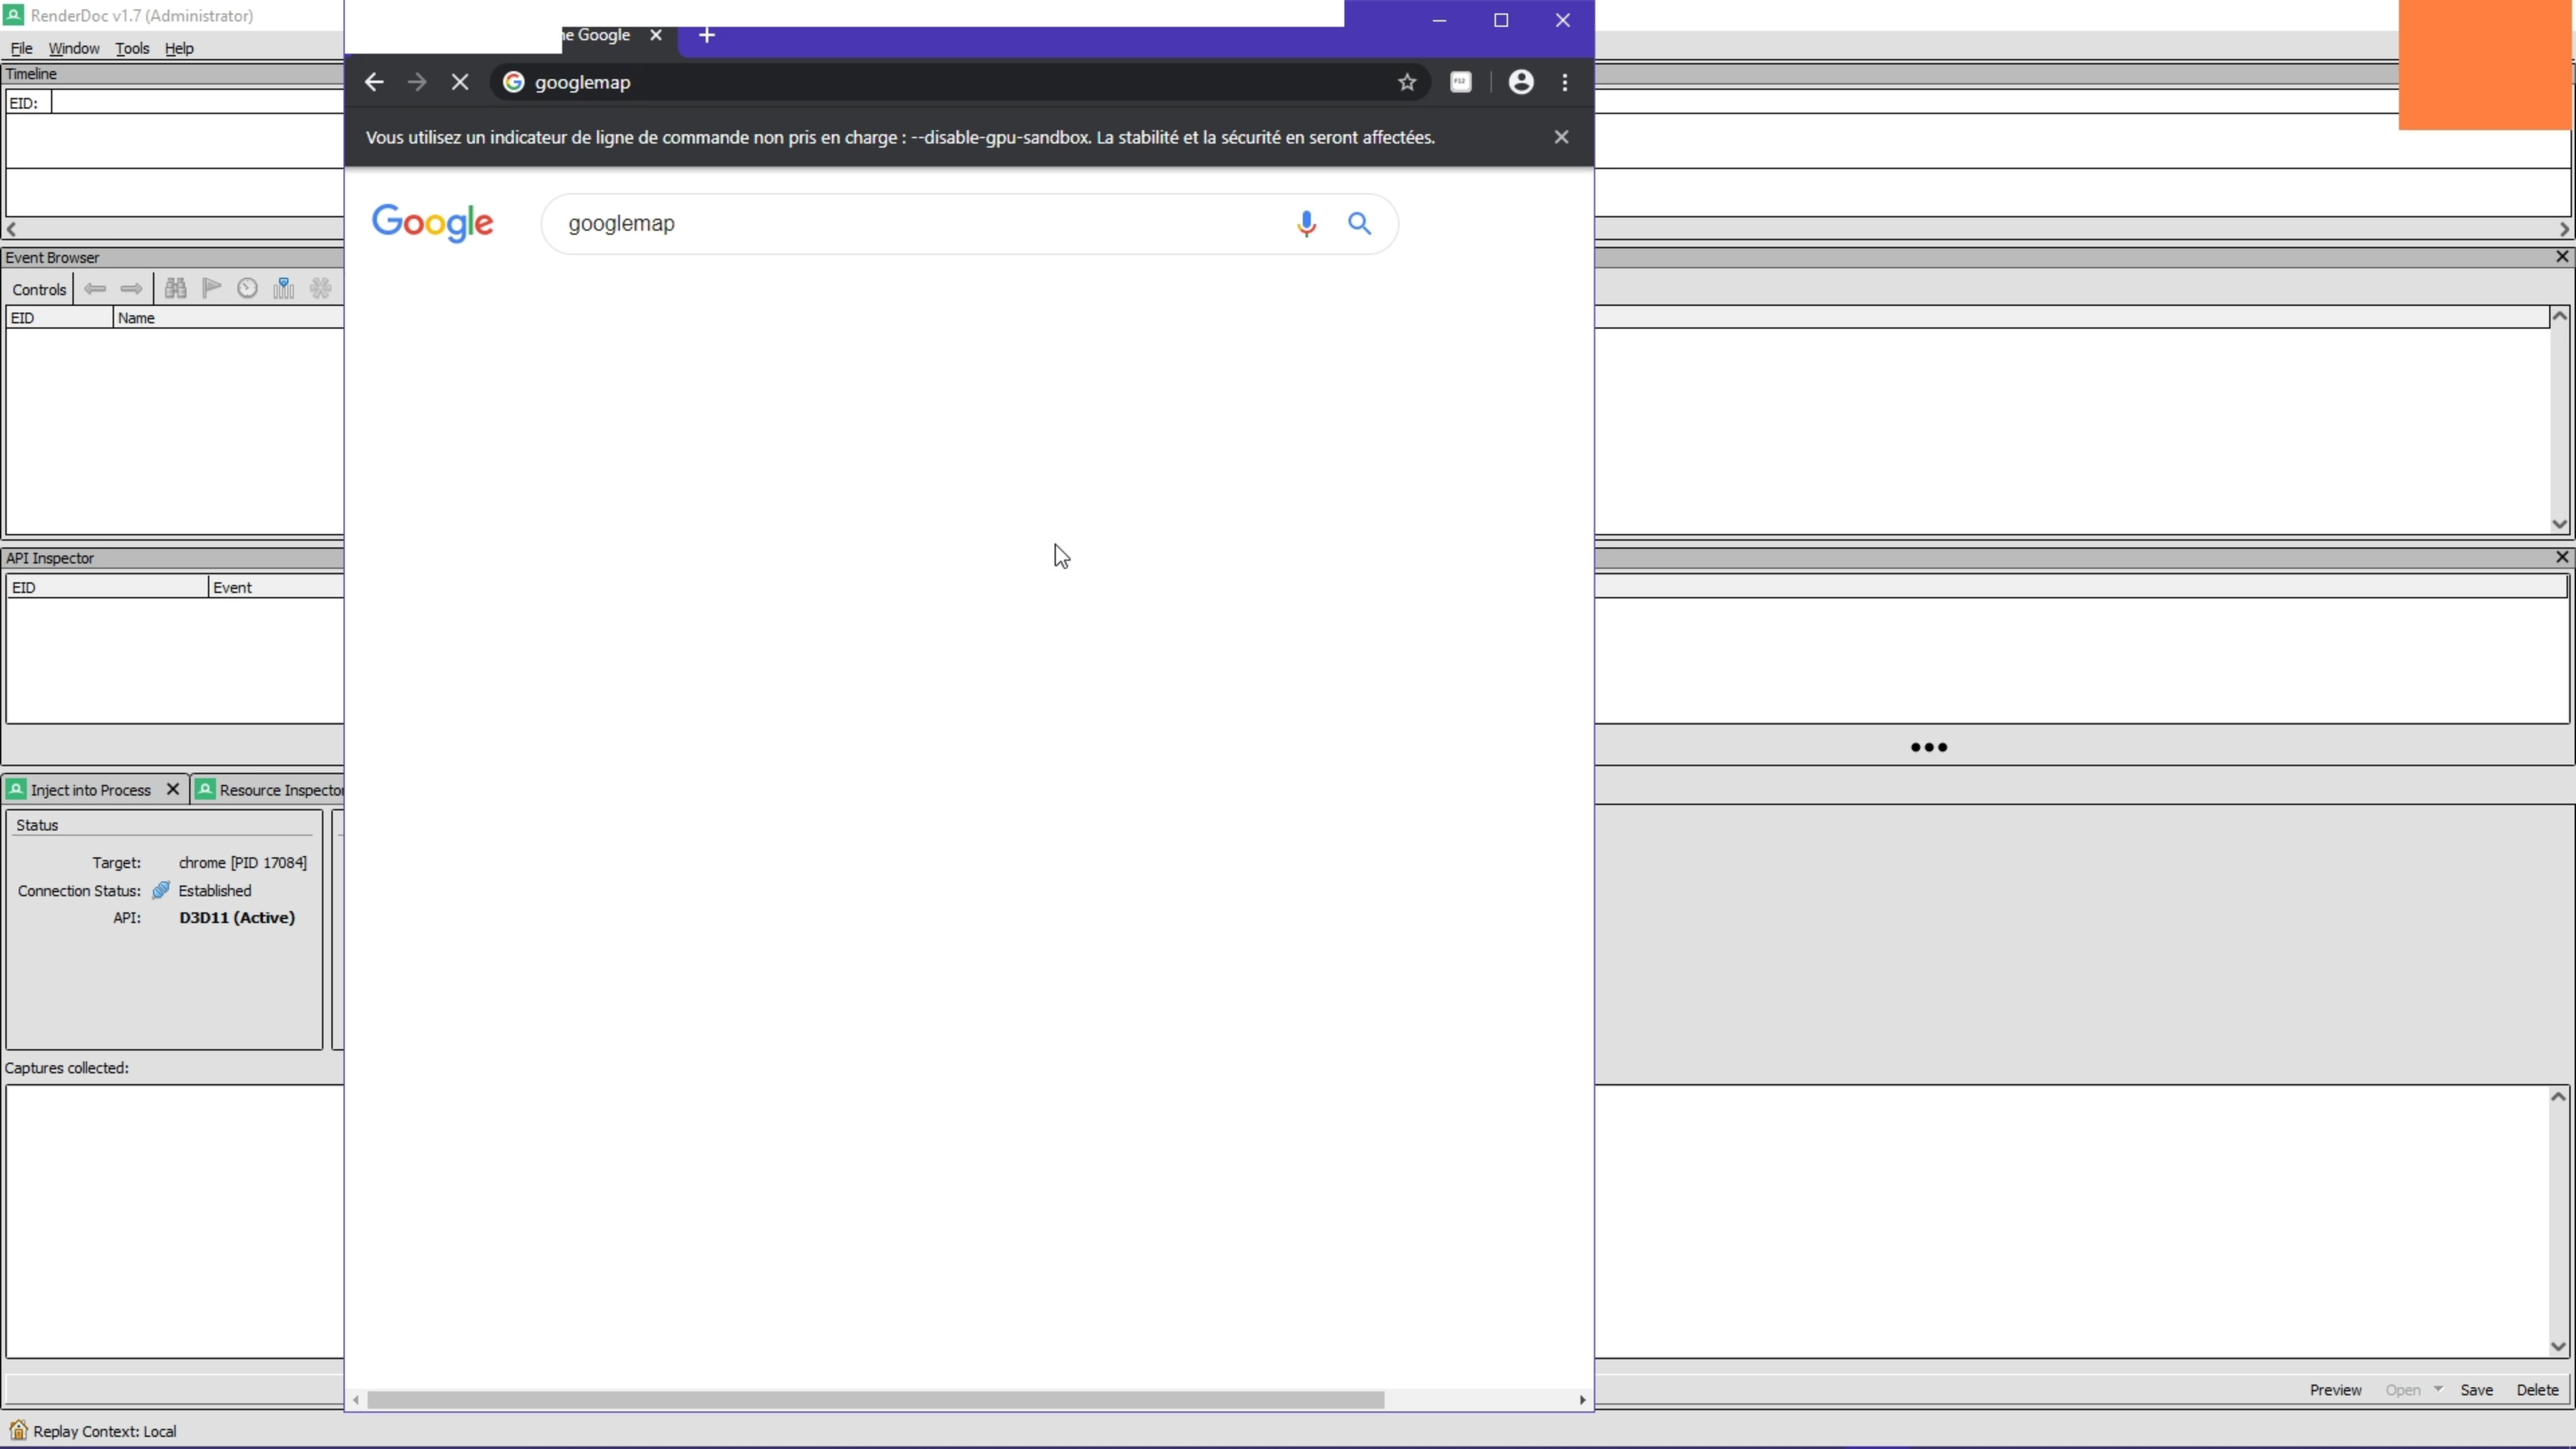2576x1449 pixels.
Task: Click the EID column header in Event Browser
Action: pyautogui.click(x=60, y=318)
